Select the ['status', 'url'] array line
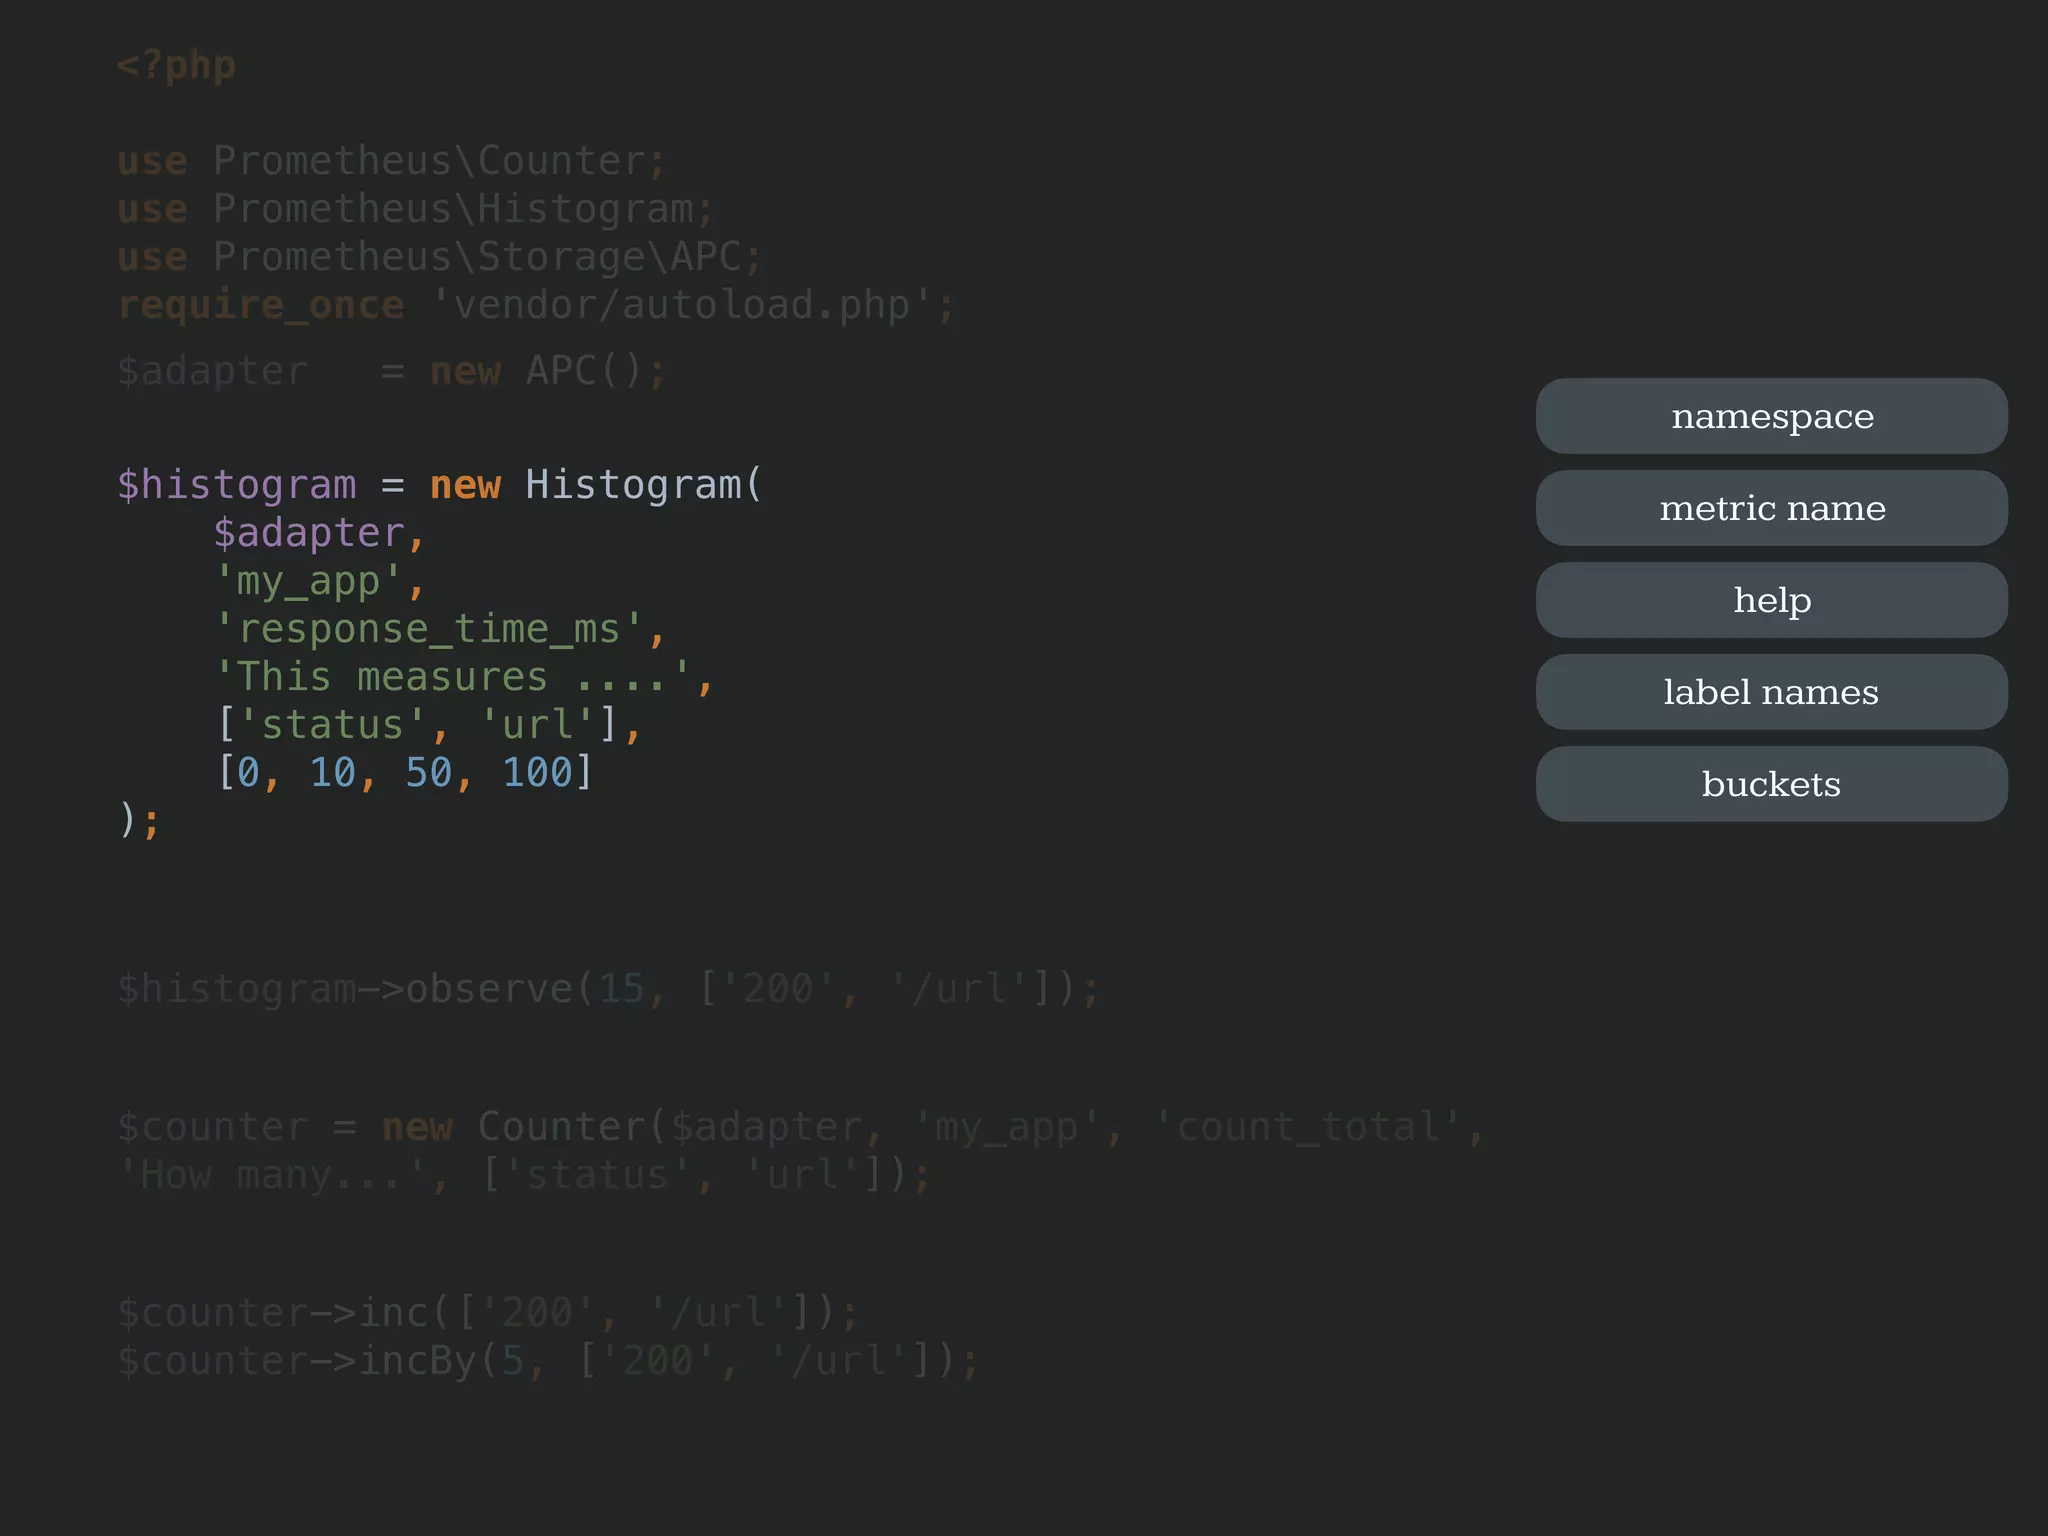 [x=428, y=725]
